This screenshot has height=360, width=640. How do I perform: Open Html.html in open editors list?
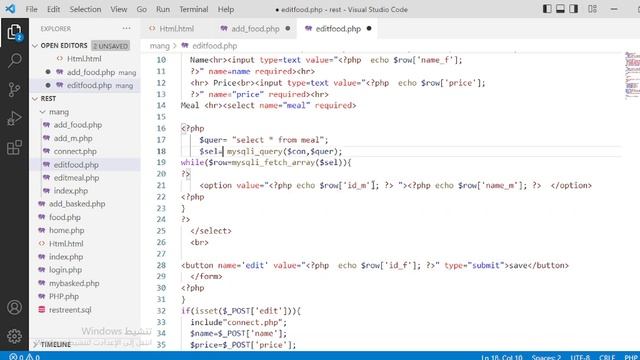[x=84, y=59]
